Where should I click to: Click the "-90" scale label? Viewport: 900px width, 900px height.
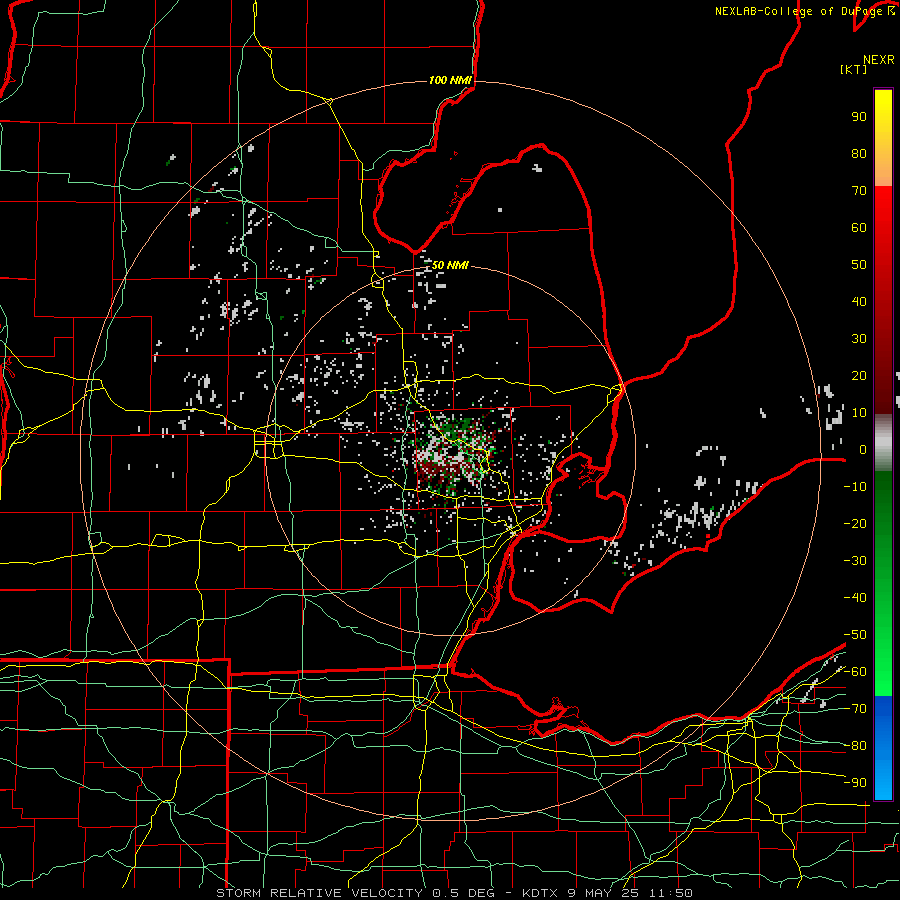[x=855, y=782]
